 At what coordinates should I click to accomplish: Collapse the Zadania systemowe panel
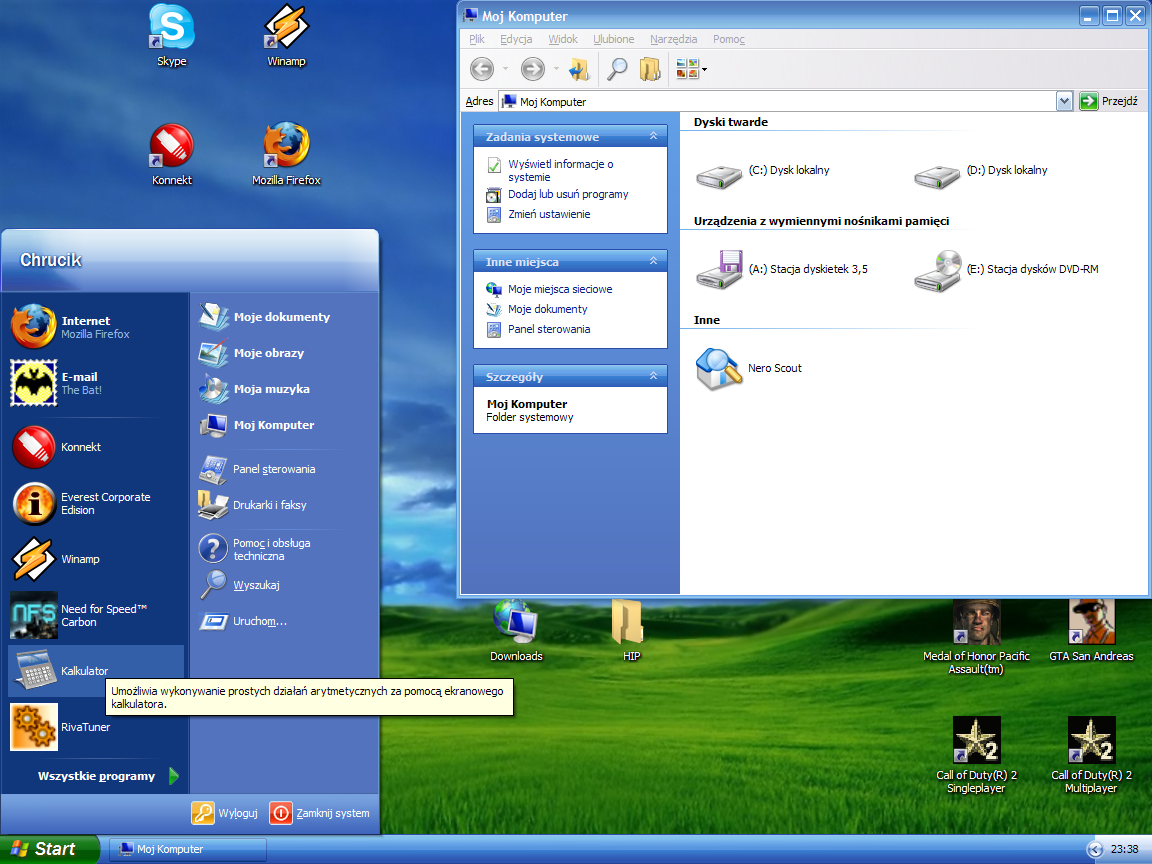point(653,136)
